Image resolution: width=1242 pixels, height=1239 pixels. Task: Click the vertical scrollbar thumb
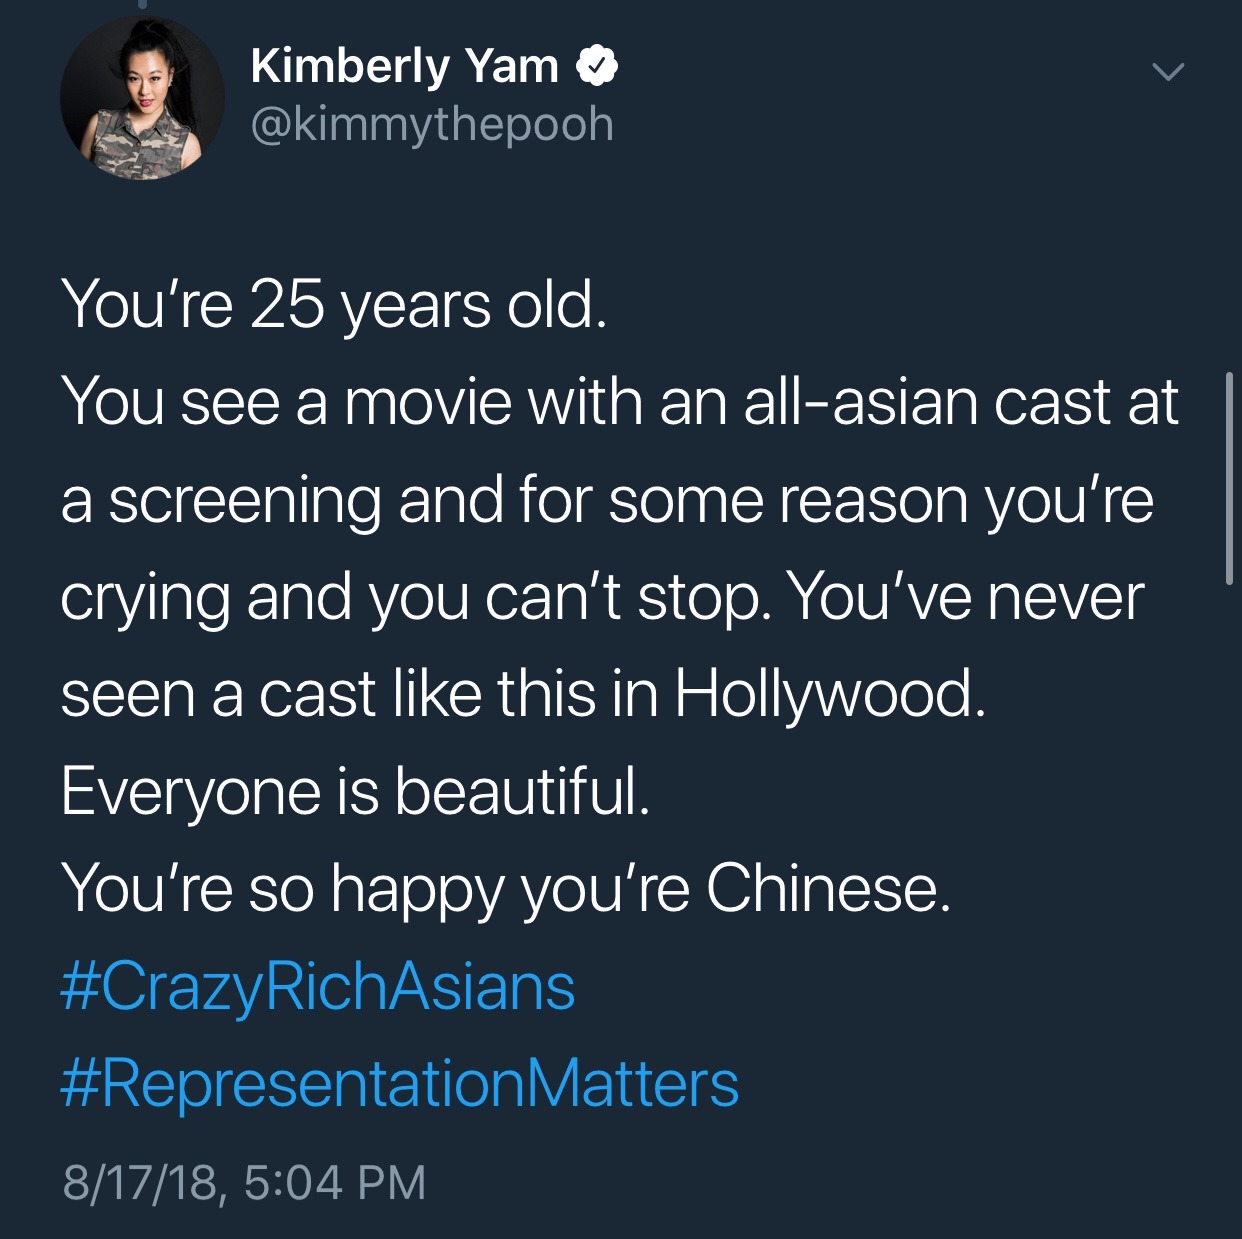tap(1229, 478)
